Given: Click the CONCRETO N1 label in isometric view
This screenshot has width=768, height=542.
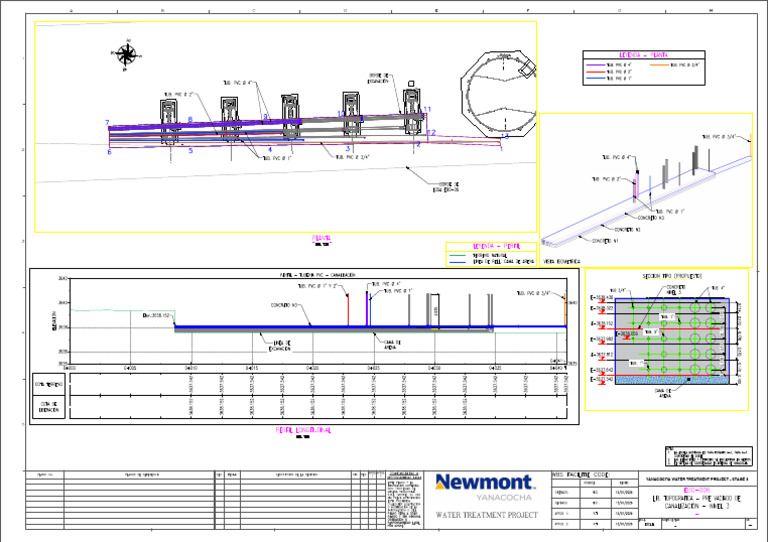Looking at the screenshot, I should (605, 241).
